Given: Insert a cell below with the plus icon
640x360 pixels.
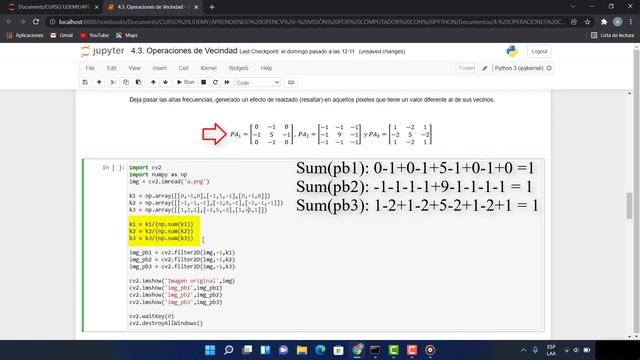Looking at the screenshot, I should coord(99,82).
